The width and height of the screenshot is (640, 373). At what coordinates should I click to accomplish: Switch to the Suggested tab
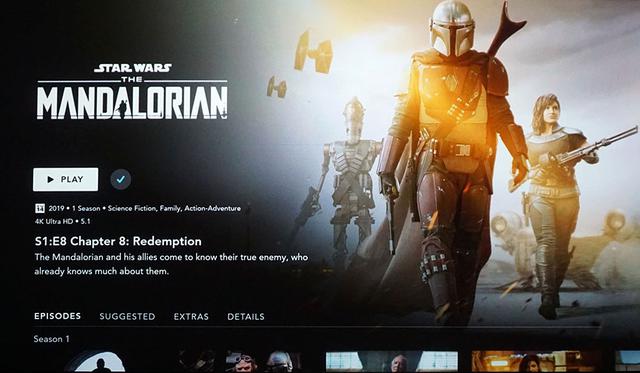[127, 316]
